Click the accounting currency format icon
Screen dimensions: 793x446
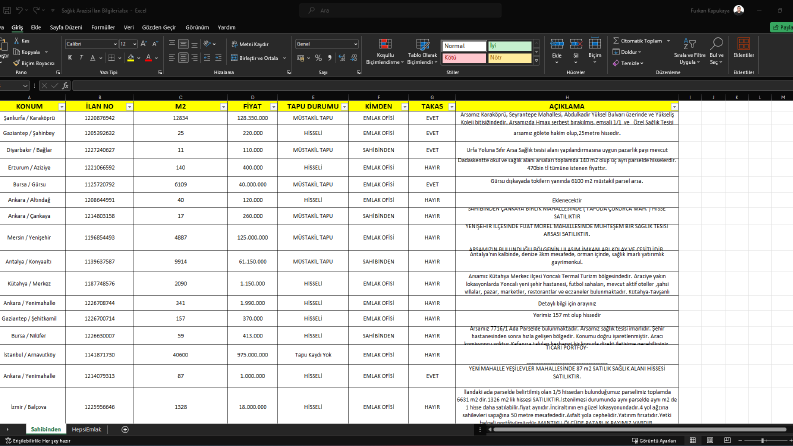point(301,58)
